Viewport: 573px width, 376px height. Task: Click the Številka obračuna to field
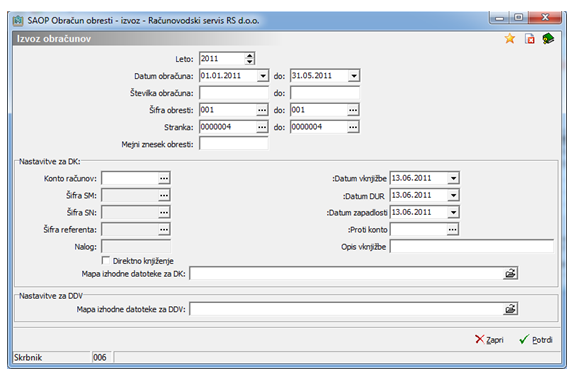325,93
